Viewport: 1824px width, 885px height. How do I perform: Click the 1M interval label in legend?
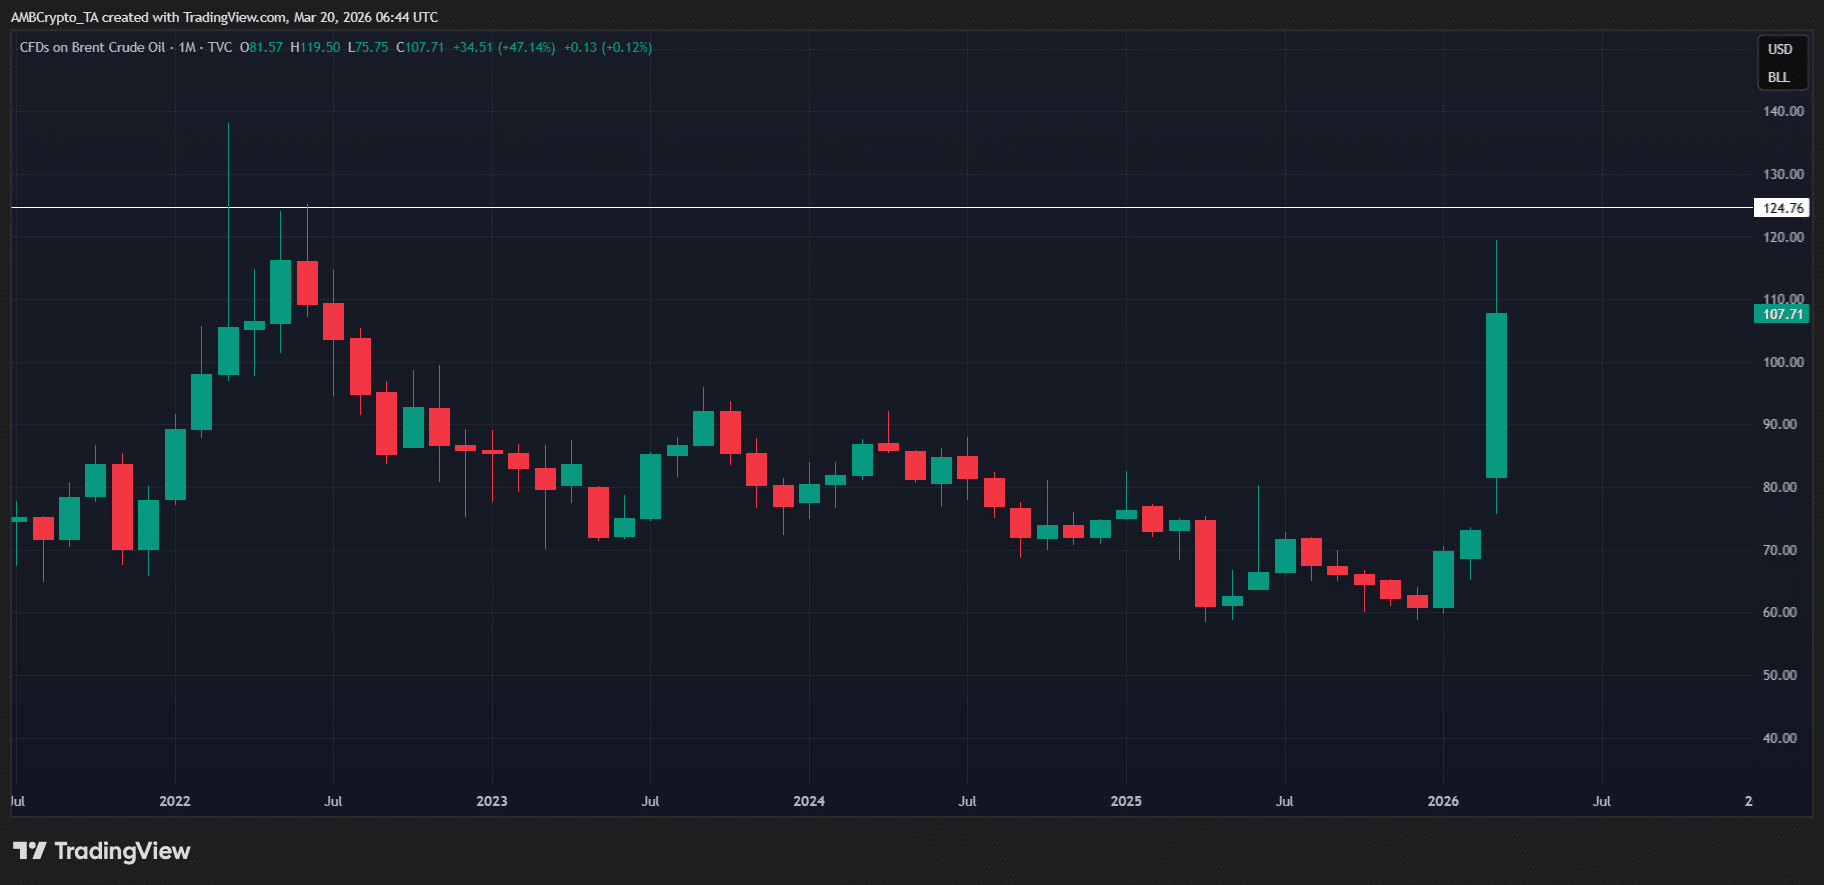187,47
